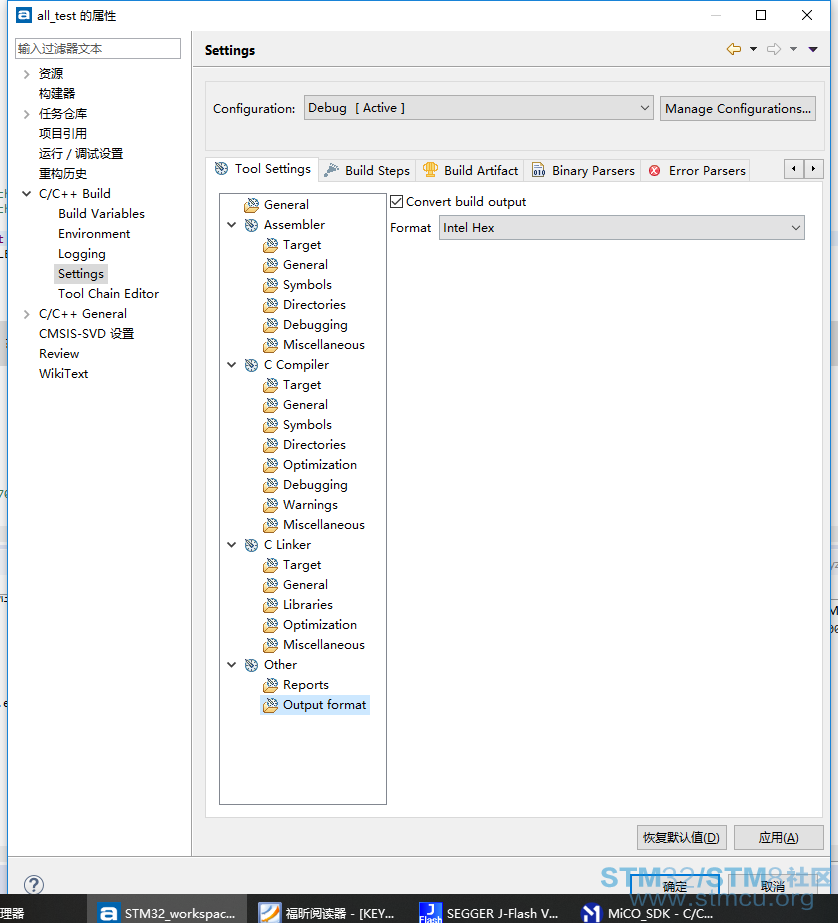Toggle Convert build output checkbox
The height and width of the screenshot is (923, 838).
(397, 202)
